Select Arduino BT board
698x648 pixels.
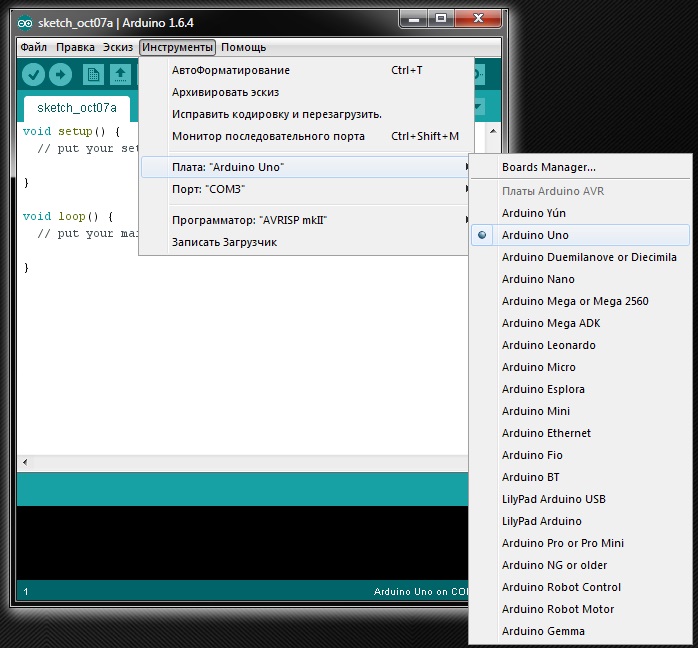click(x=580, y=477)
